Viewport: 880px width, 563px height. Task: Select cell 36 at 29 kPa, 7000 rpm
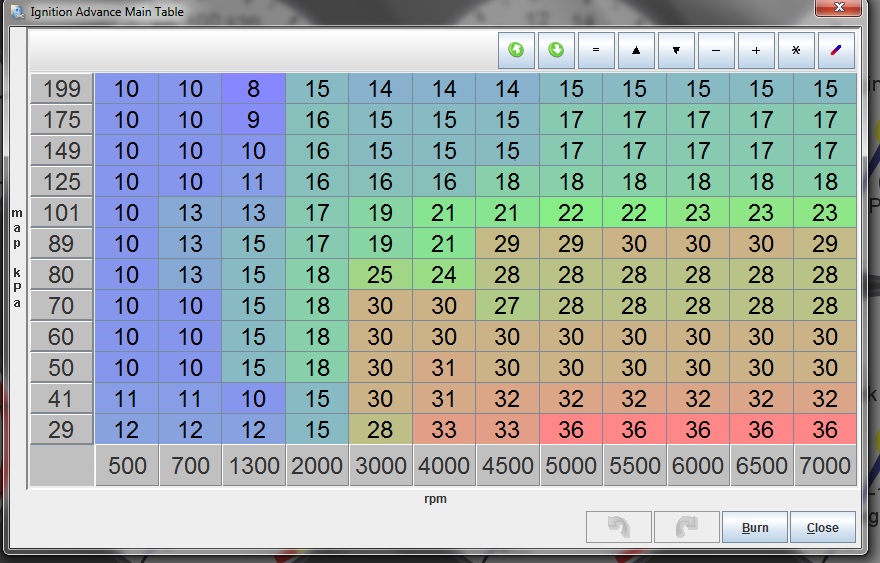825,430
